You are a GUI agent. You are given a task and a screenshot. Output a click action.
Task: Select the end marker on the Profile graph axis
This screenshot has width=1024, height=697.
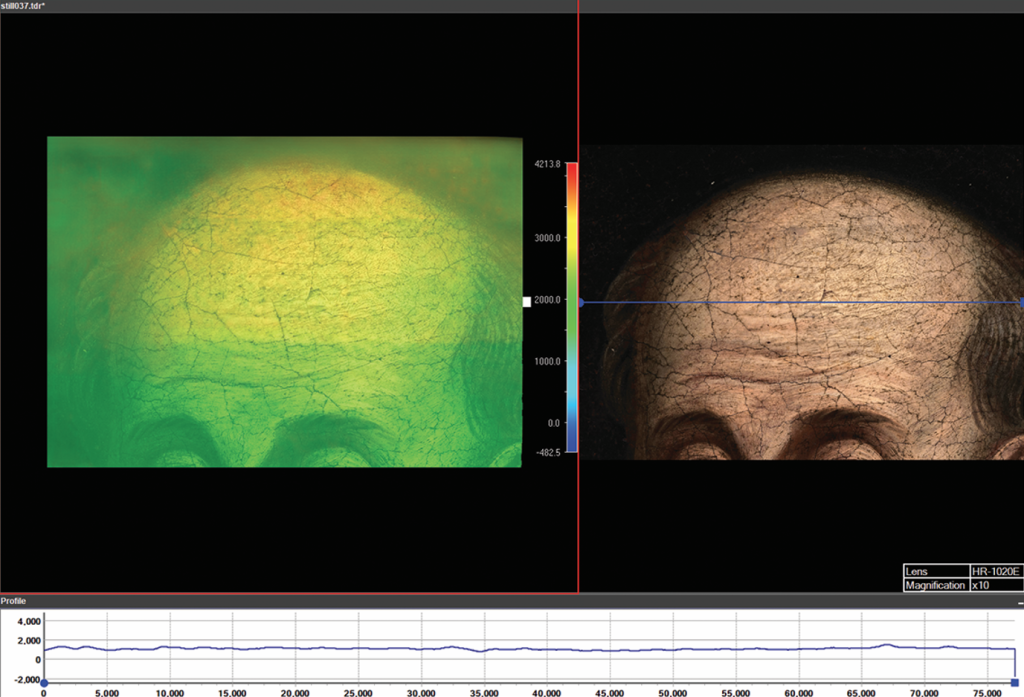pos(1015,682)
